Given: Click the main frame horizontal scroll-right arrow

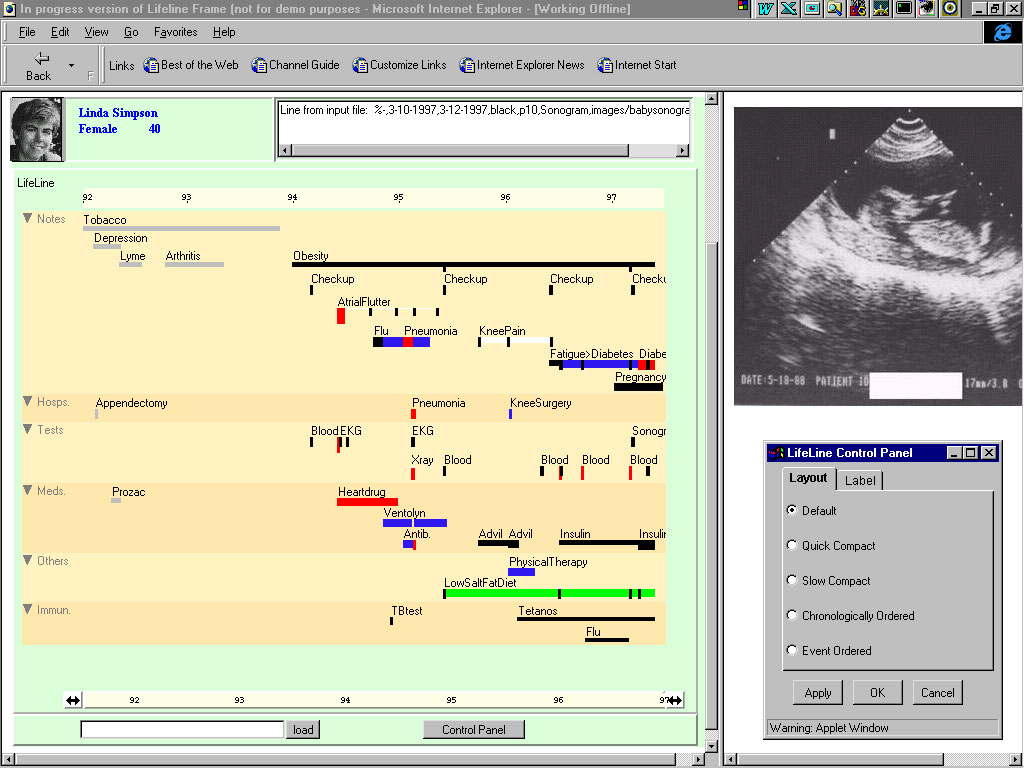Looking at the screenshot, I should 699,760.
